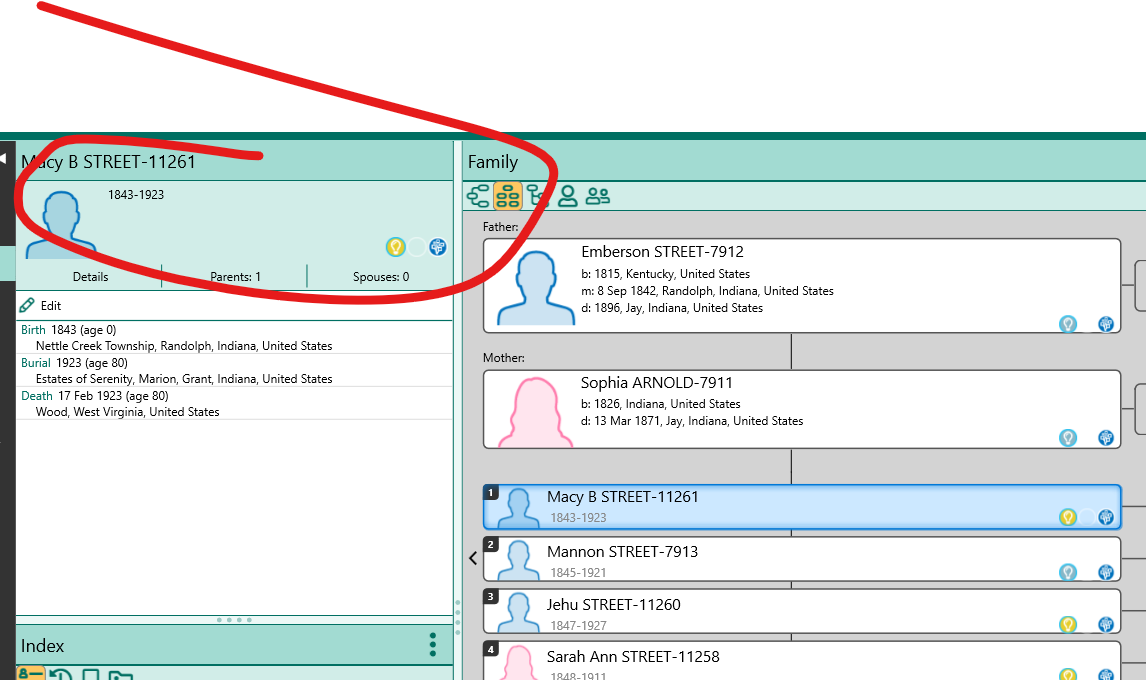Select child row Jehu STREET-11260
1146x680 pixels.
(x=802, y=612)
